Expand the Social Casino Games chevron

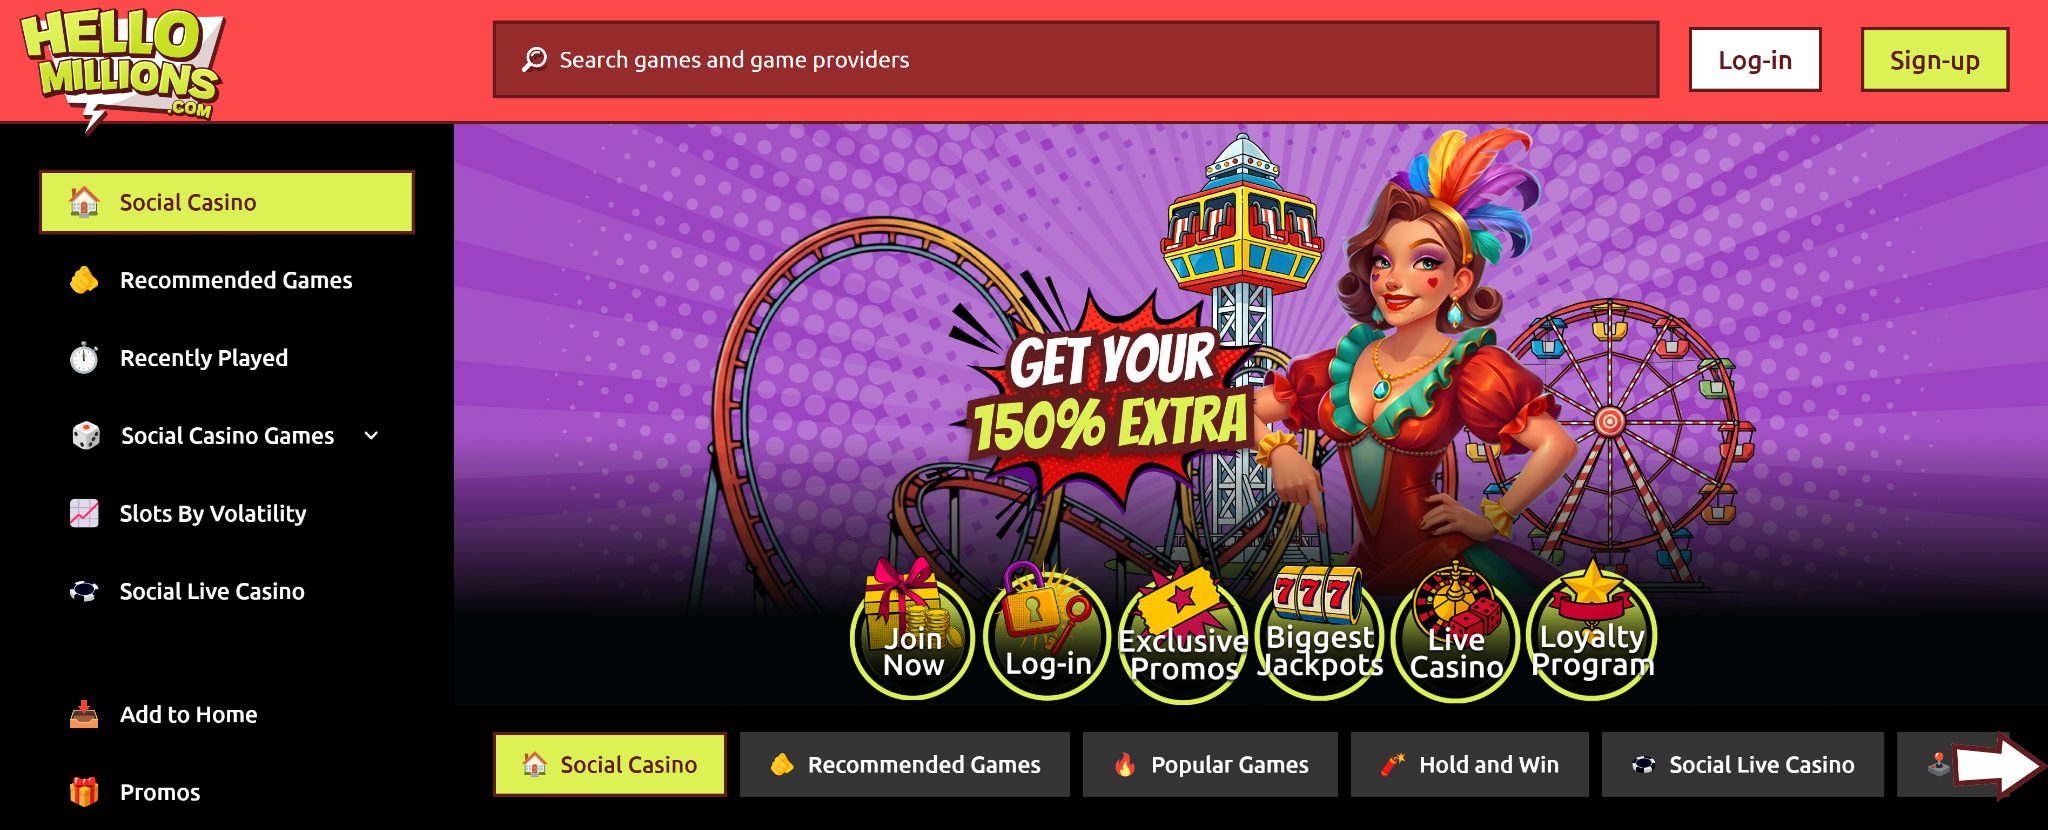tap(371, 435)
